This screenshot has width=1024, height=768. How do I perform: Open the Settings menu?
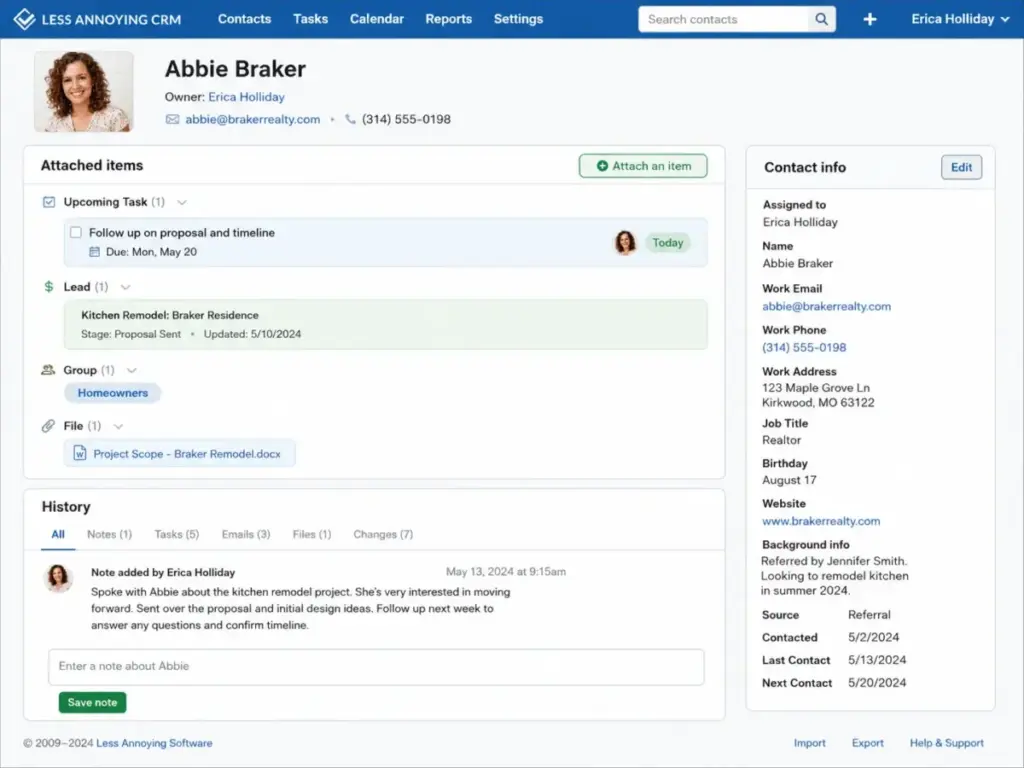[518, 19]
